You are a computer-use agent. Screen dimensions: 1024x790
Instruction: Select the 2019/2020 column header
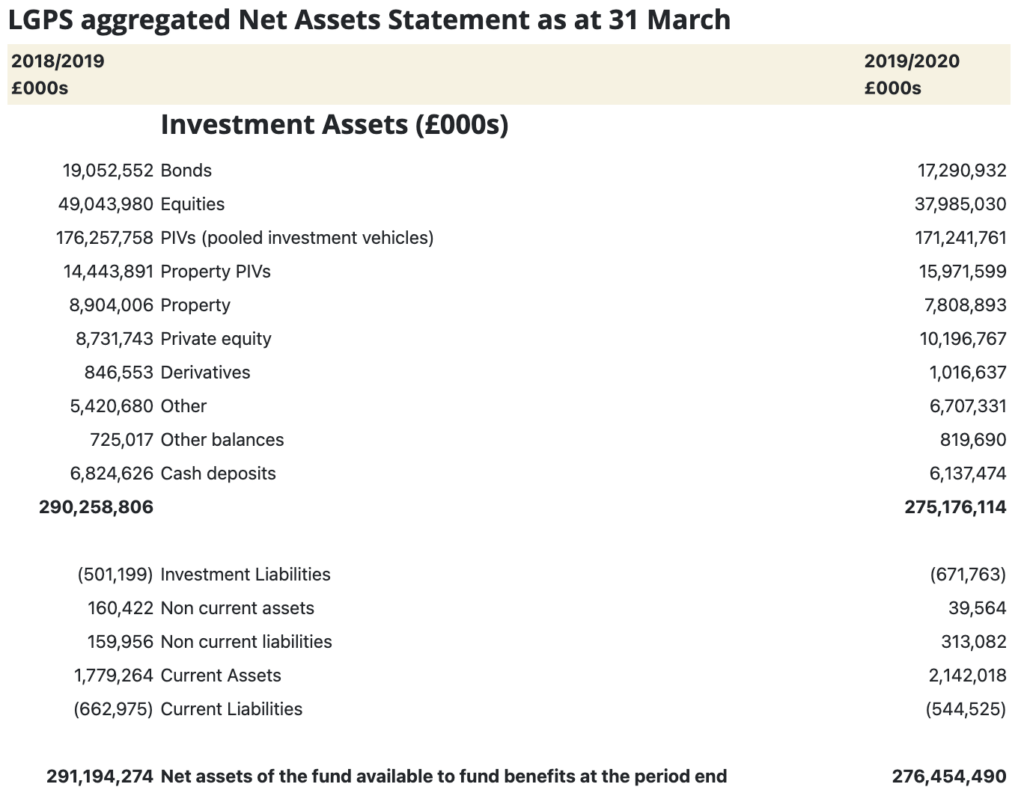911,61
